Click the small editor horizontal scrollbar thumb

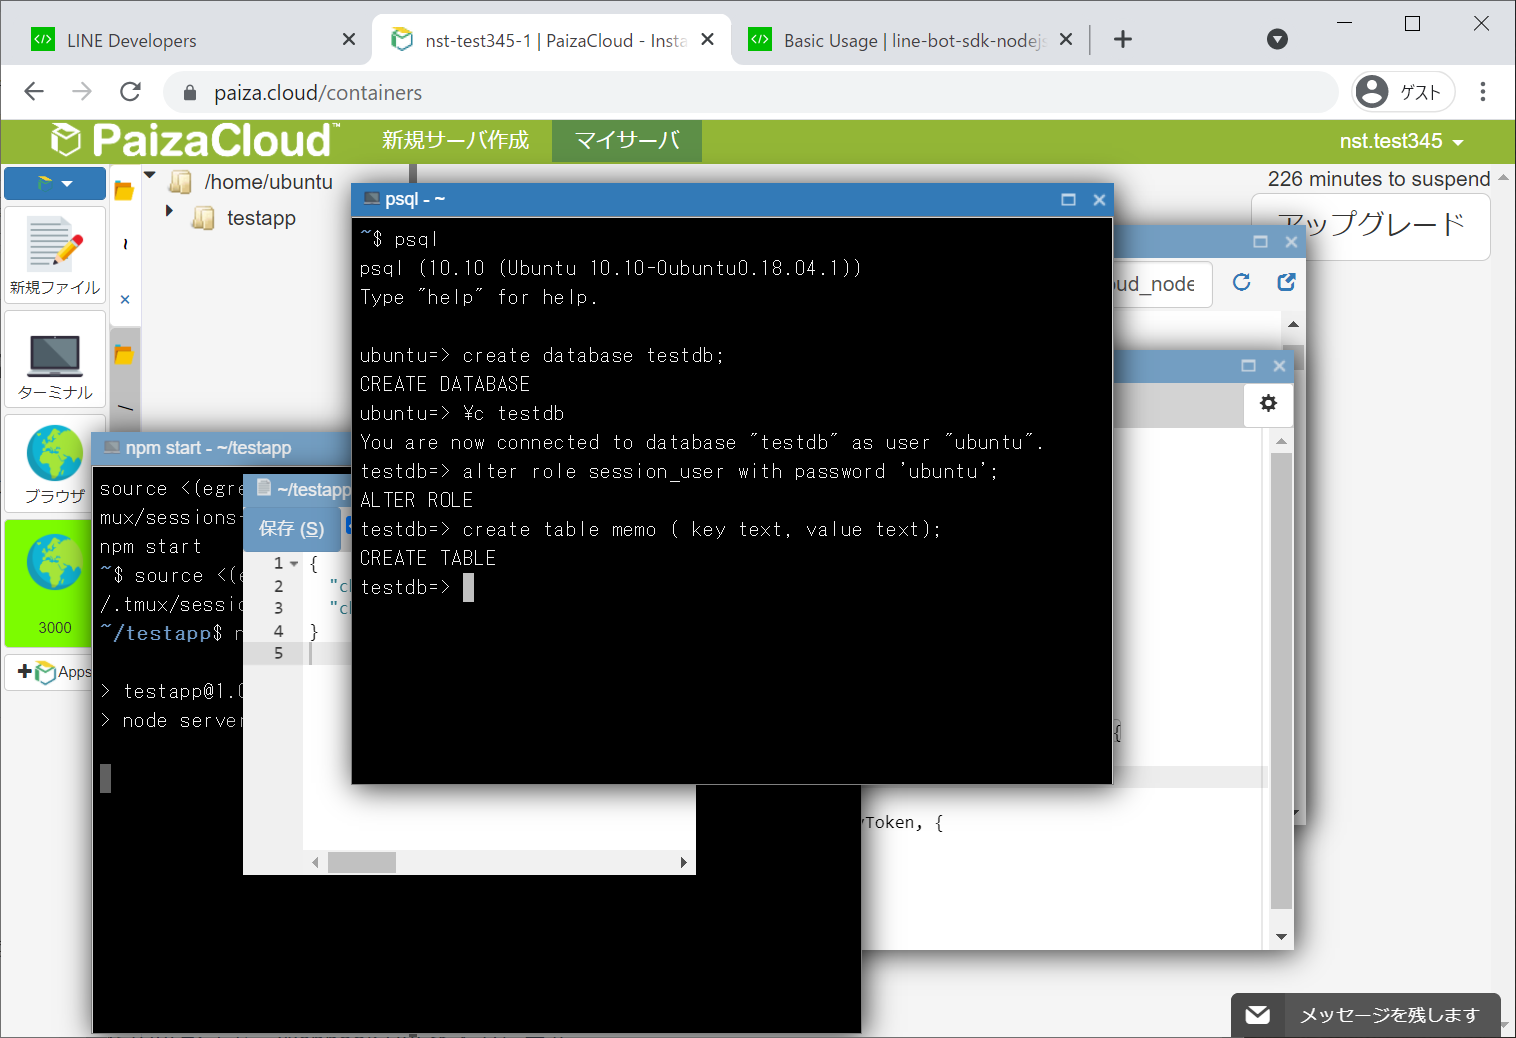[x=362, y=862]
